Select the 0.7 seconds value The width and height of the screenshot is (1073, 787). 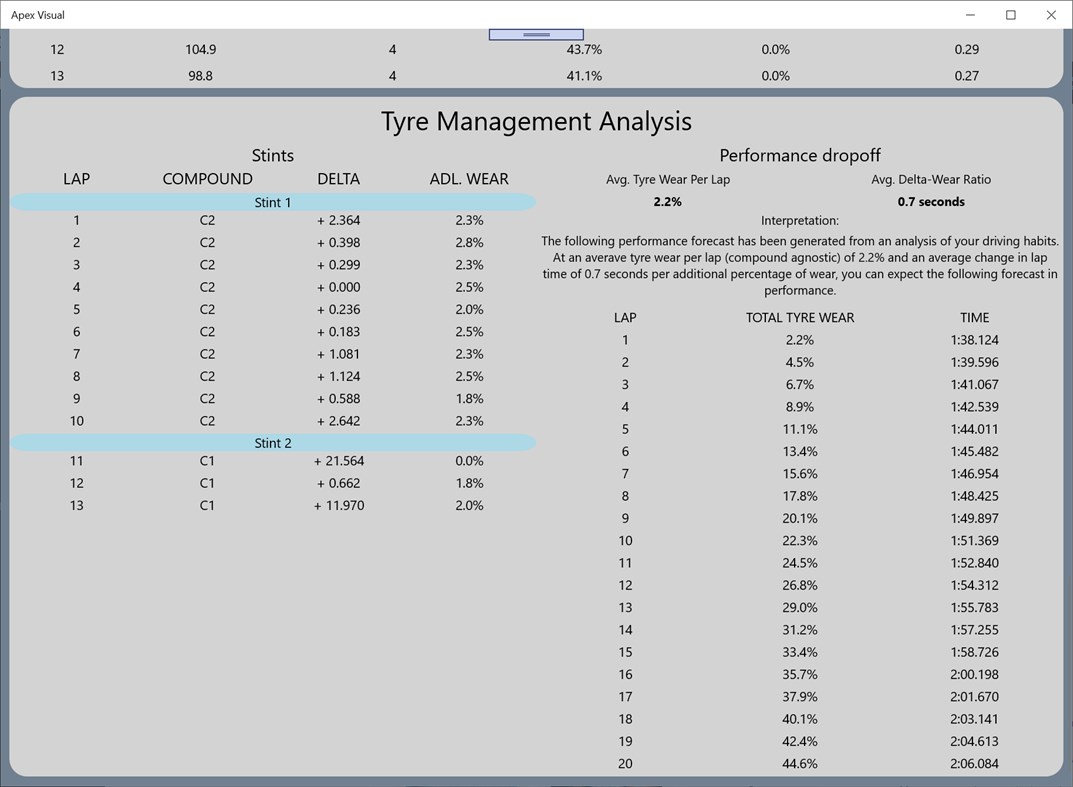point(931,202)
